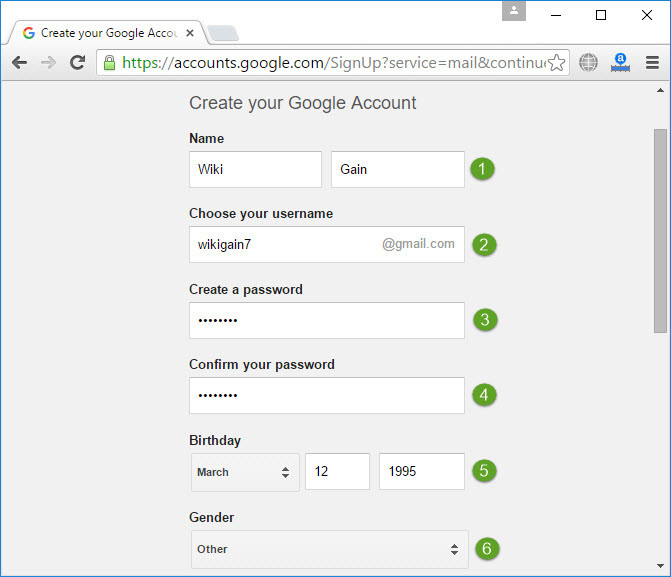Screen dimensions: 671x577
Task: Reload the page
Action: tap(77, 63)
